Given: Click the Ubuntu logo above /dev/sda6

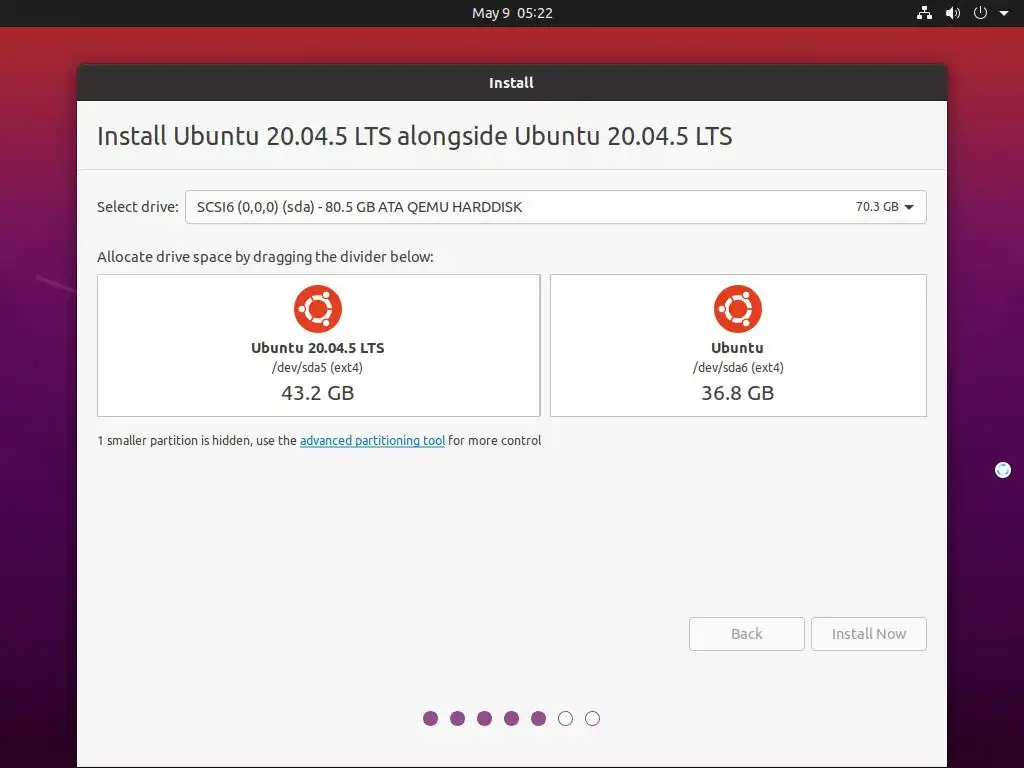Looking at the screenshot, I should point(738,309).
